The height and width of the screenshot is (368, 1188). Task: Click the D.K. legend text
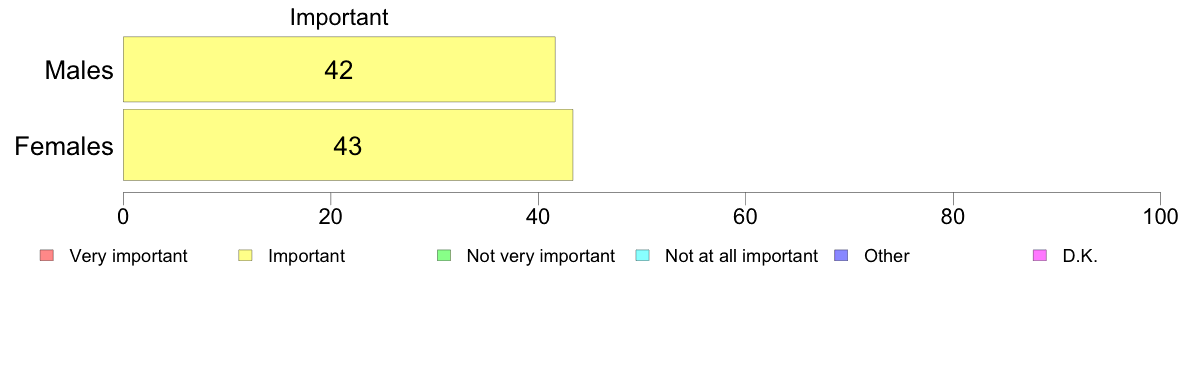coord(1080,256)
